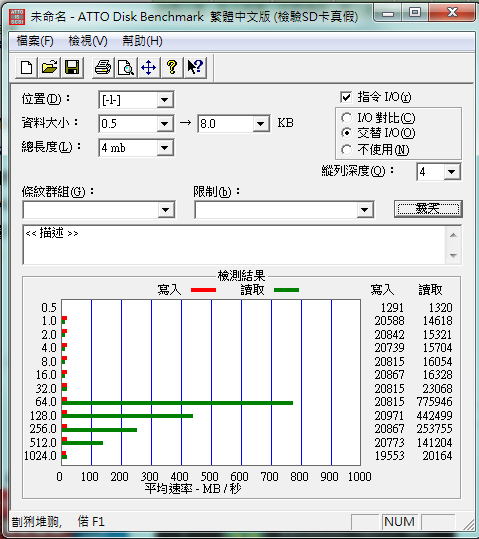Select the 交替 I/O radio button
Screen dimensions: 479x539
coord(346,133)
